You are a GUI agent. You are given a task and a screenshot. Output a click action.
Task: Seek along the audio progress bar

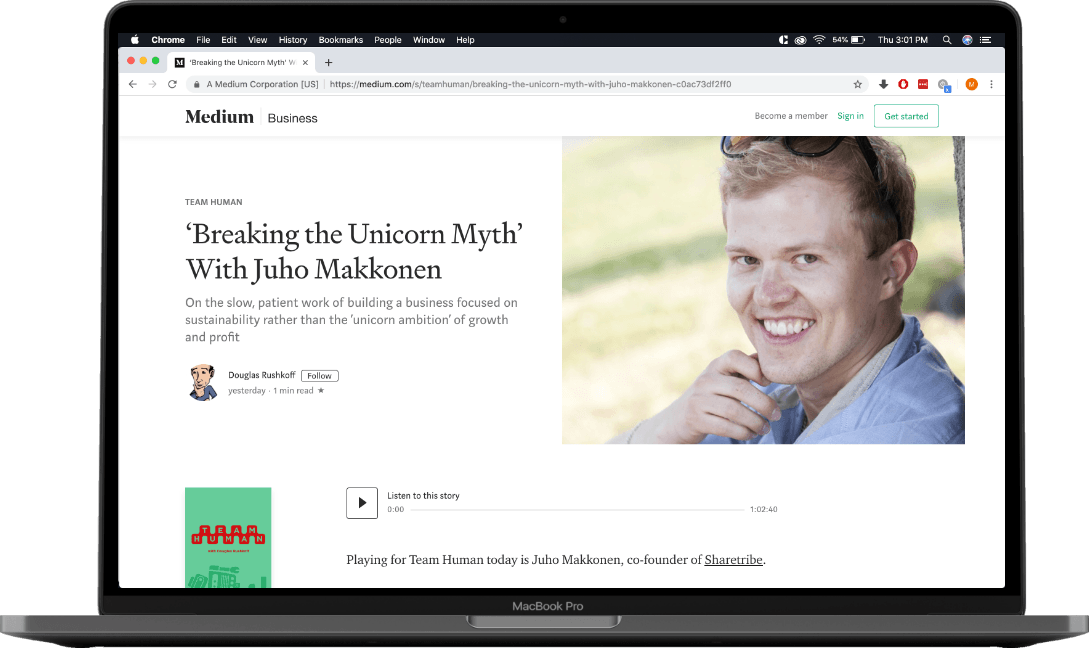(577, 510)
